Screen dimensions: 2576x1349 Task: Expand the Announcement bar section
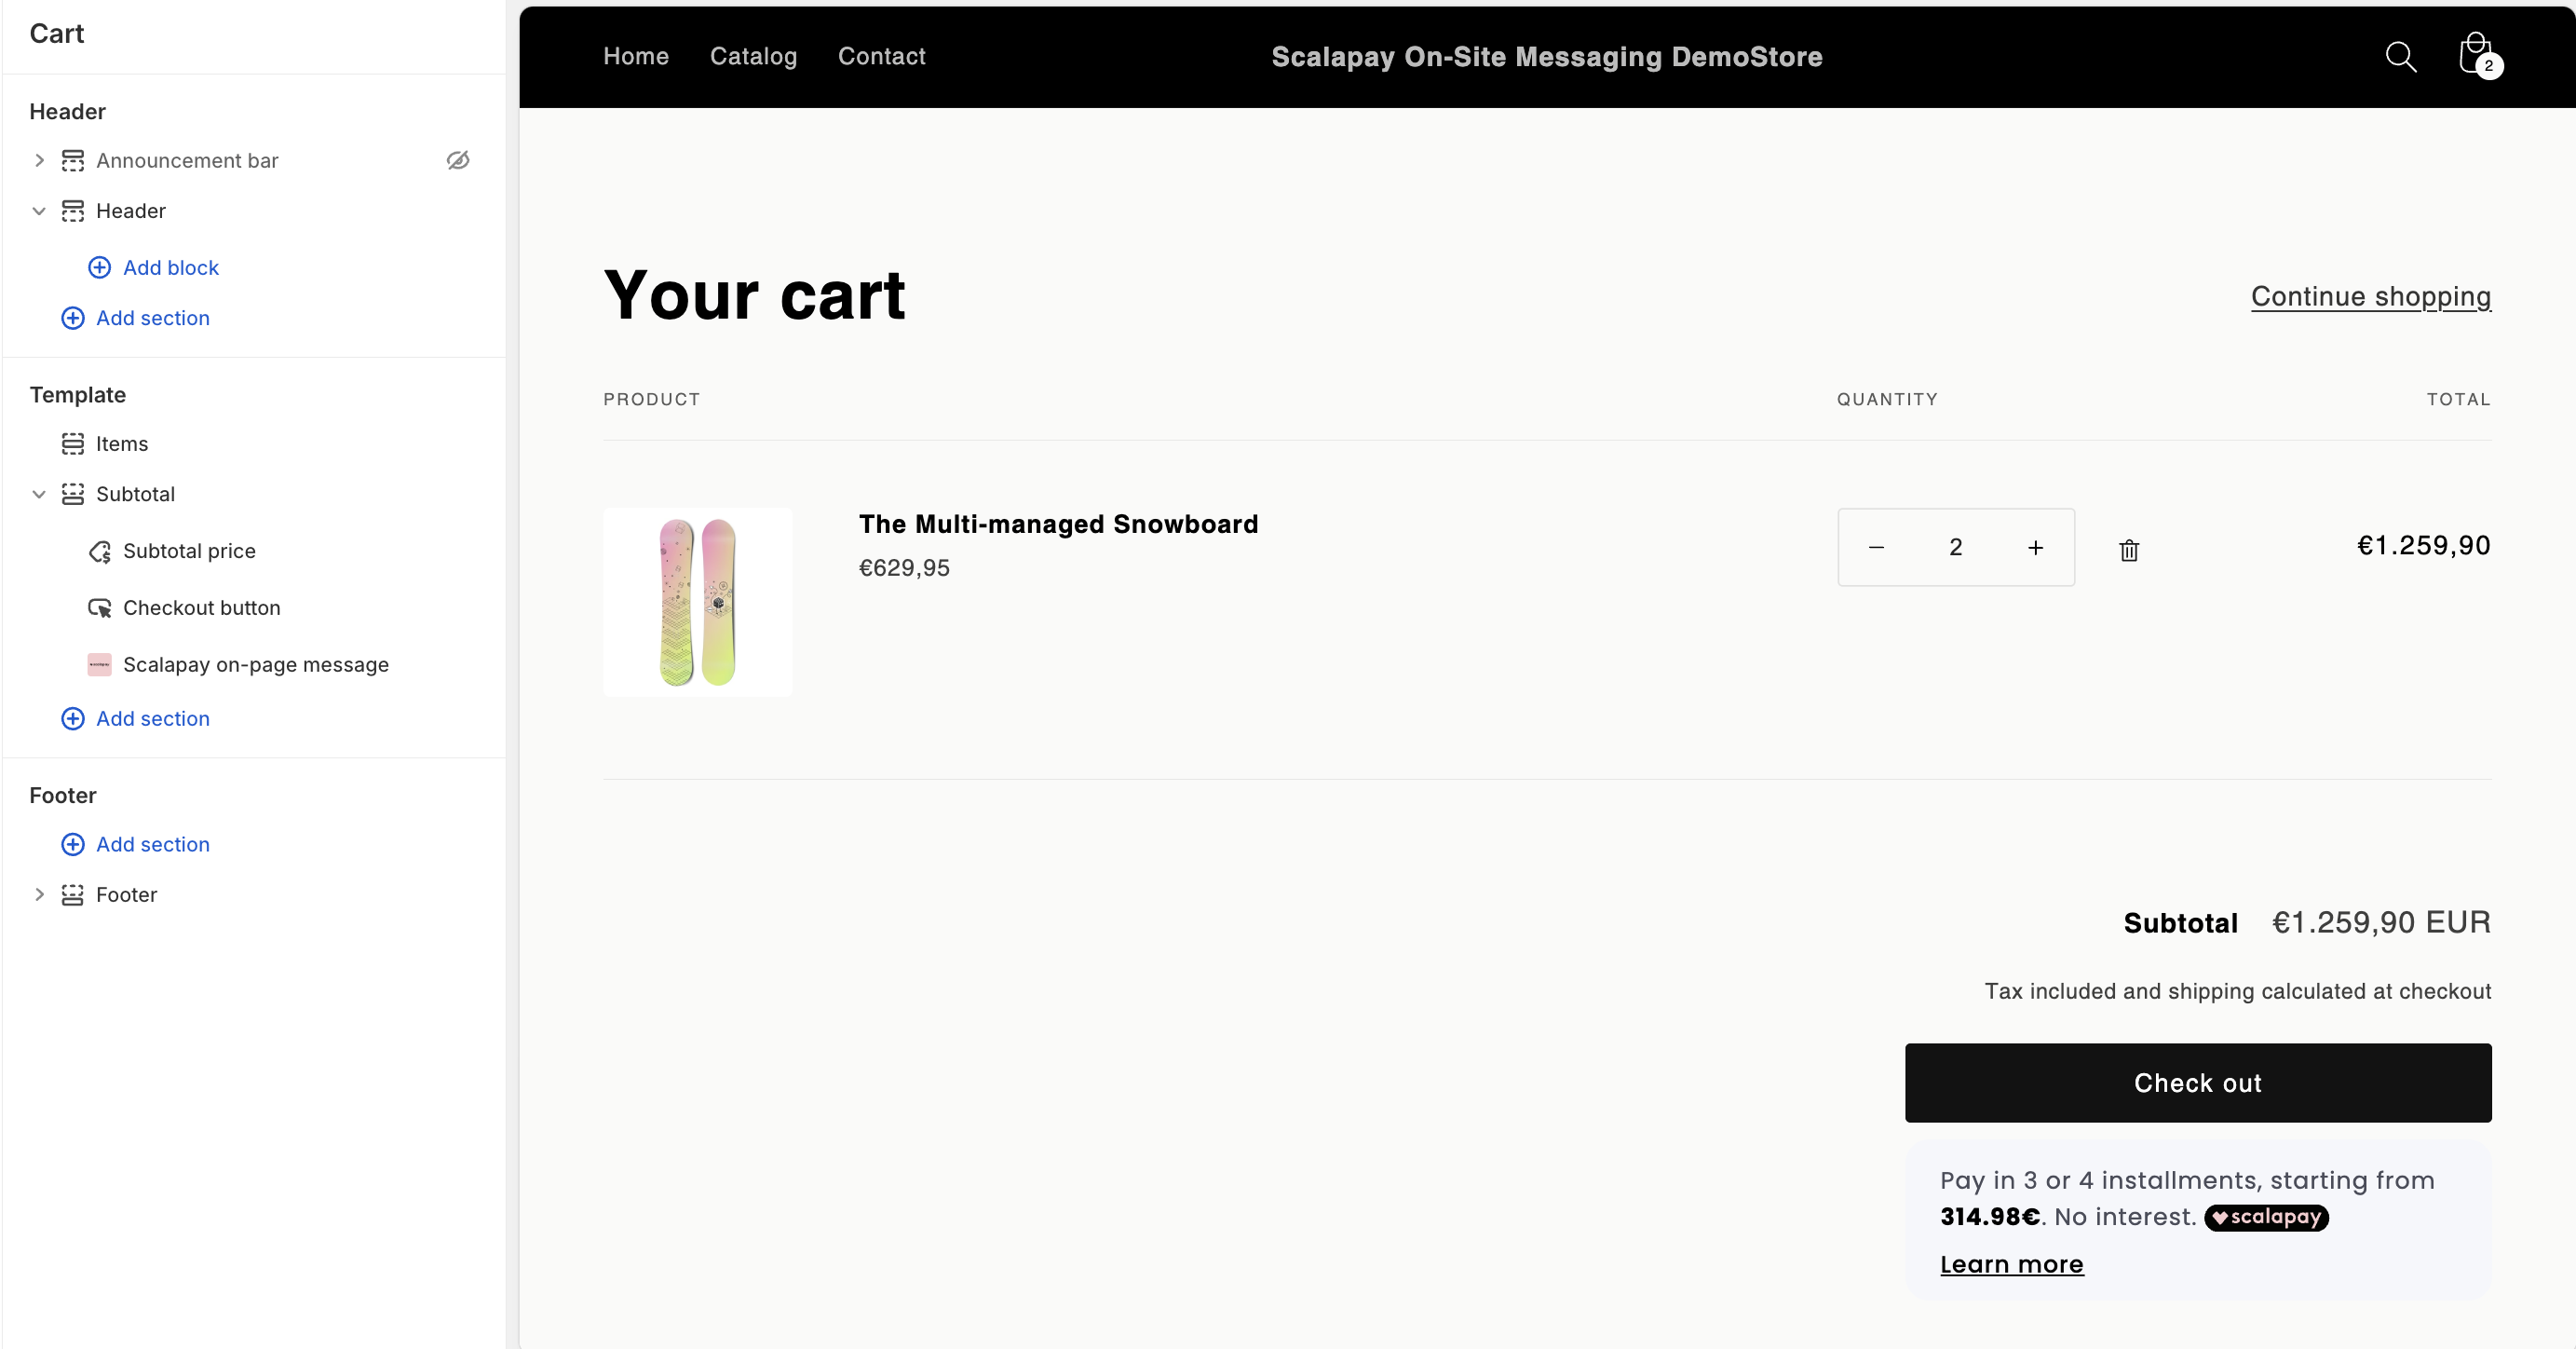pos(39,160)
